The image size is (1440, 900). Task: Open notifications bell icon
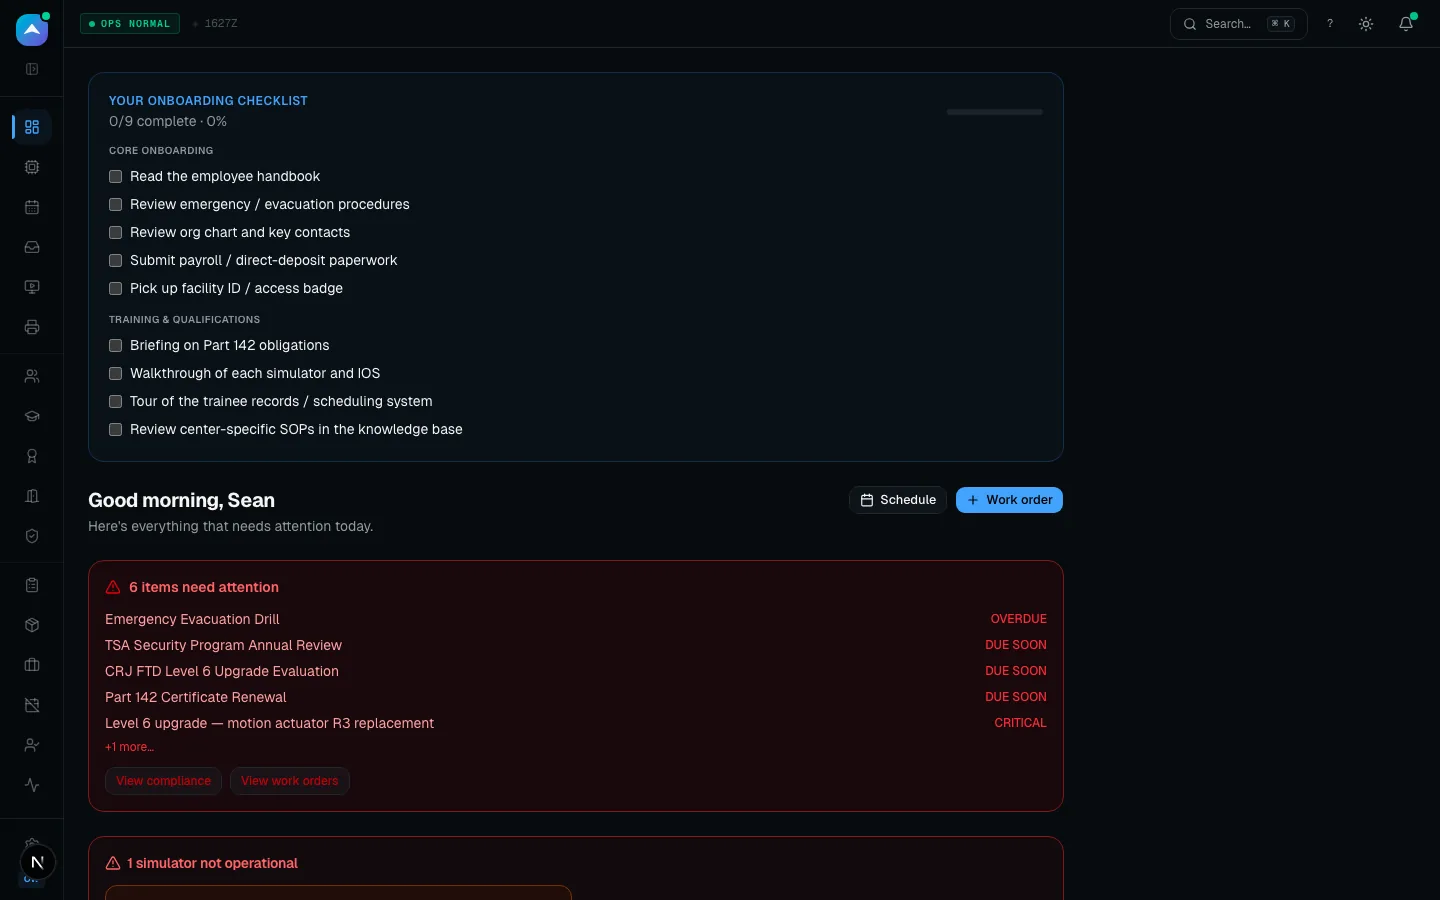coord(1406,24)
